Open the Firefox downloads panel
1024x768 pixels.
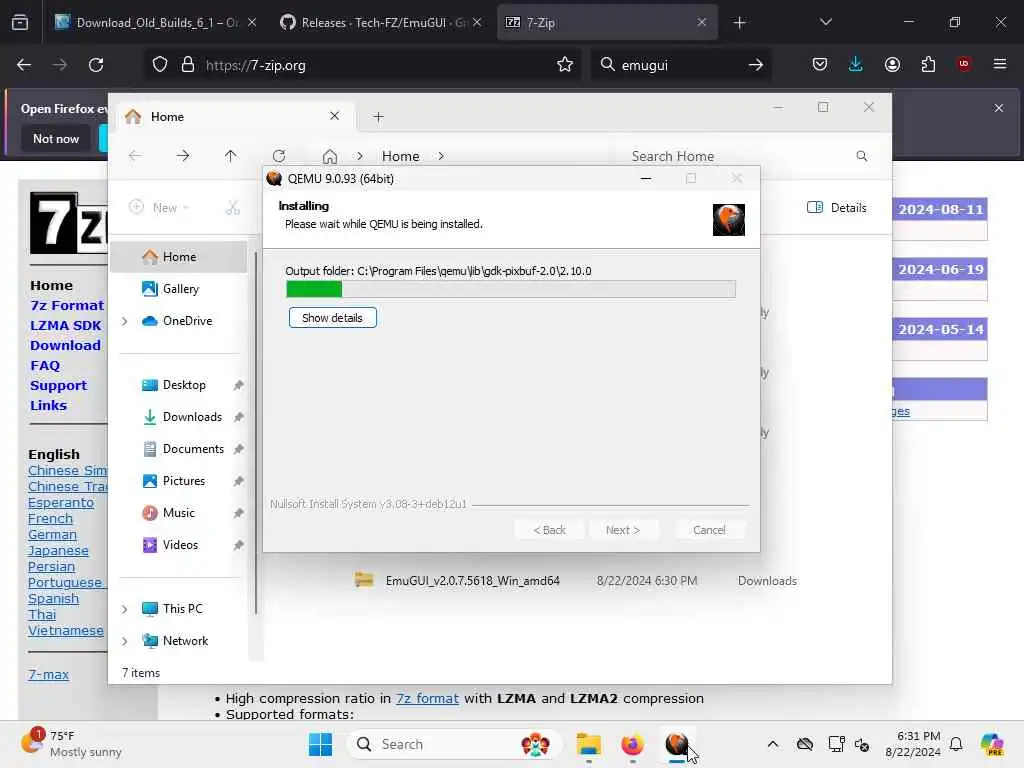tap(856, 64)
